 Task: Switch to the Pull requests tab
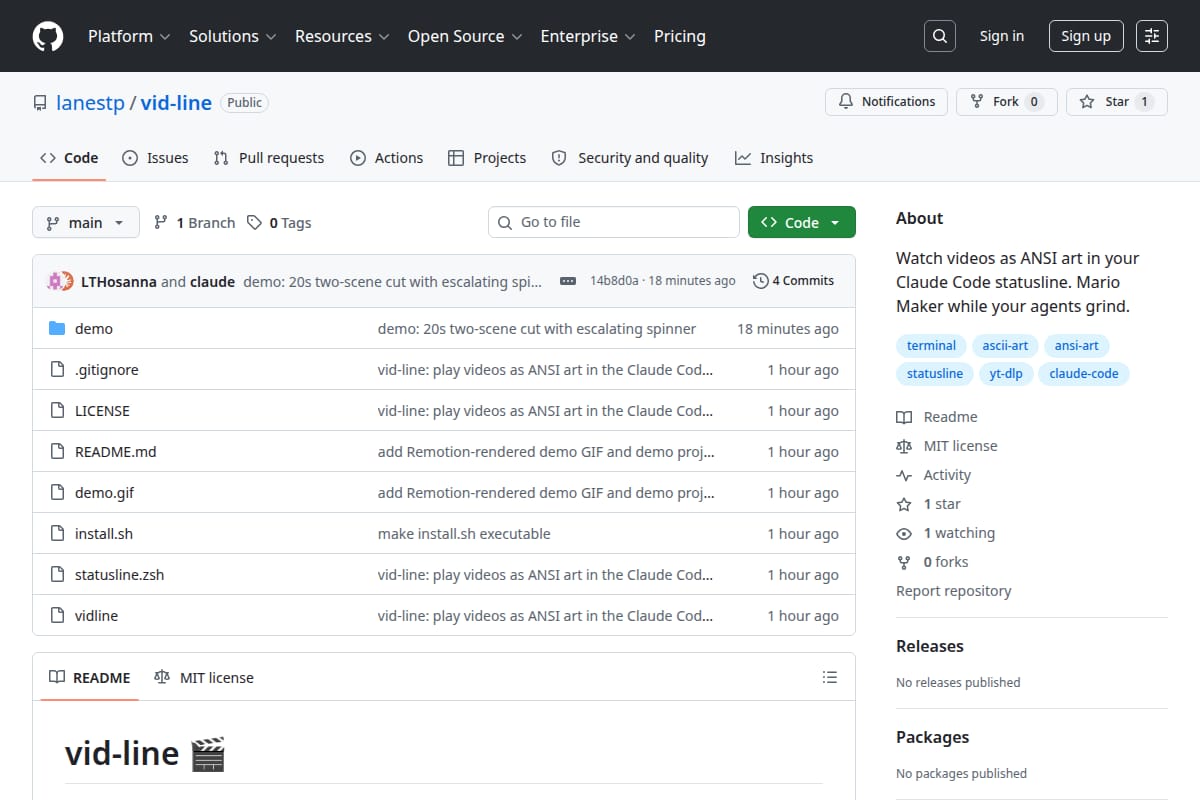click(269, 158)
